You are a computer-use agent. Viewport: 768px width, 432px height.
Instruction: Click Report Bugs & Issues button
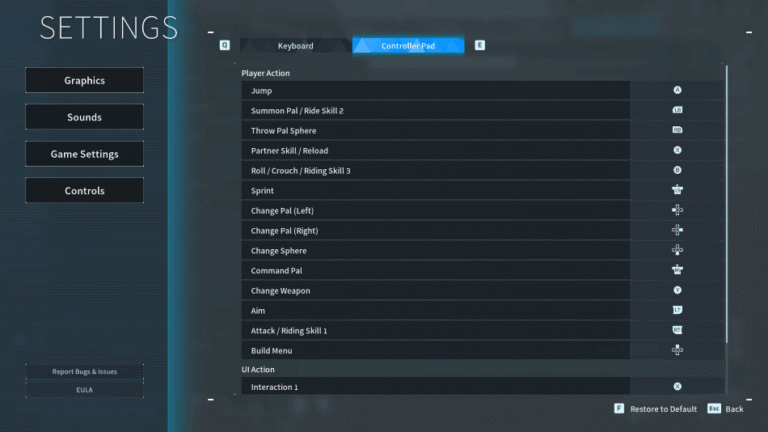[x=84, y=371]
